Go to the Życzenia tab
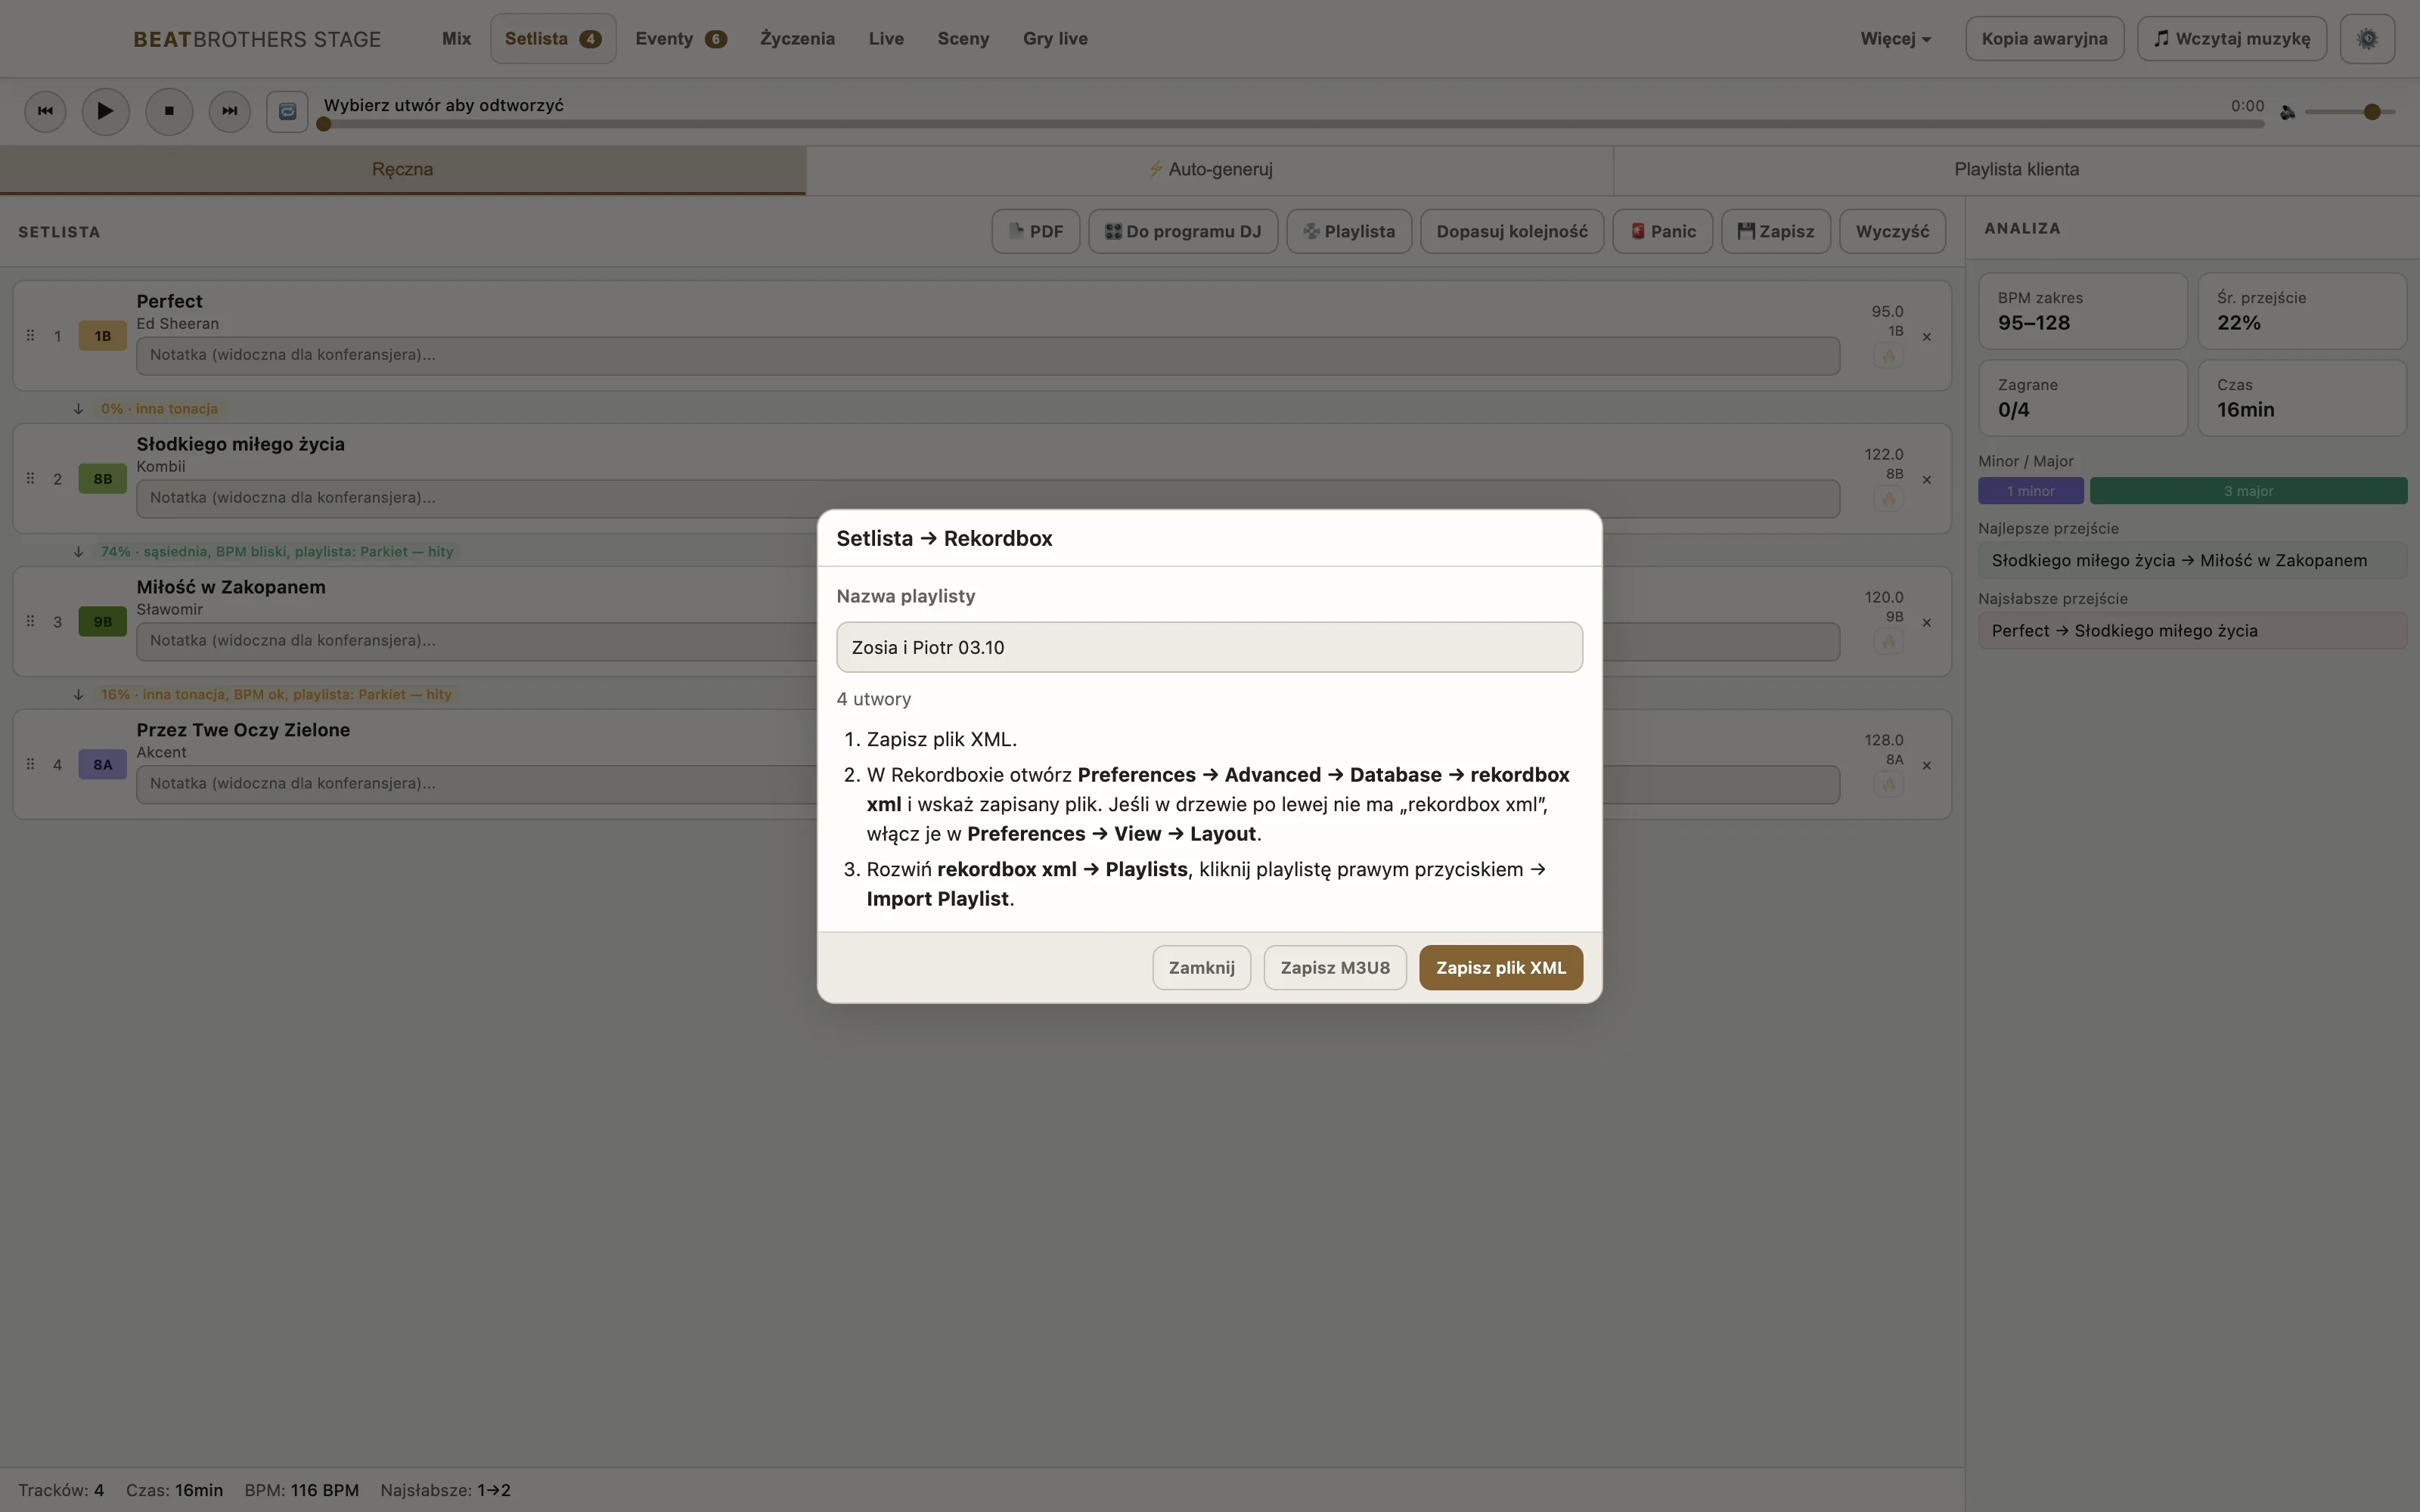The width and height of the screenshot is (2420, 1512). point(797,39)
